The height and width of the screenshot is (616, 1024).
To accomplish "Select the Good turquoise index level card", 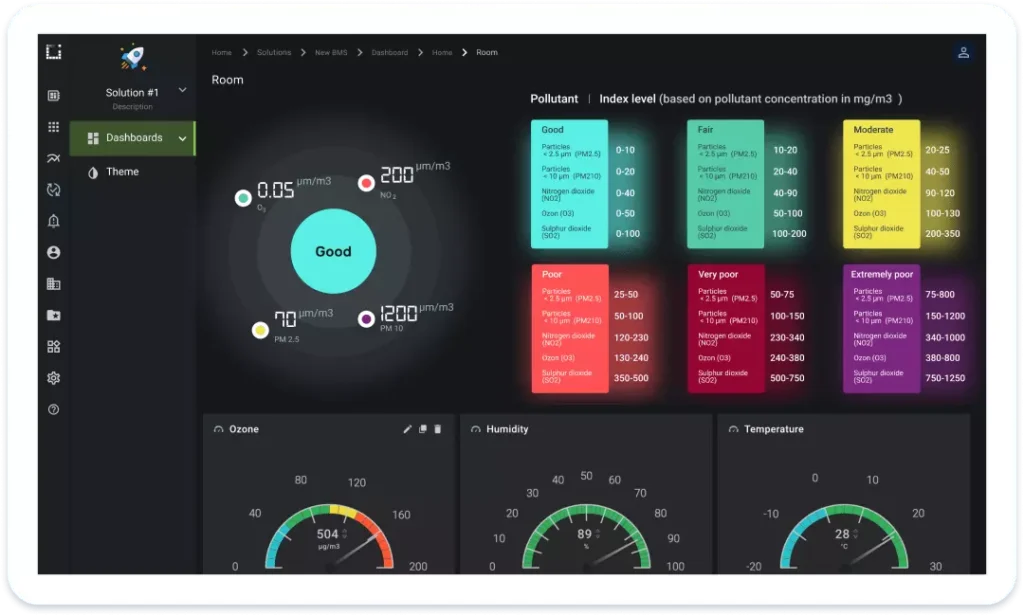I will pyautogui.click(x=569, y=183).
